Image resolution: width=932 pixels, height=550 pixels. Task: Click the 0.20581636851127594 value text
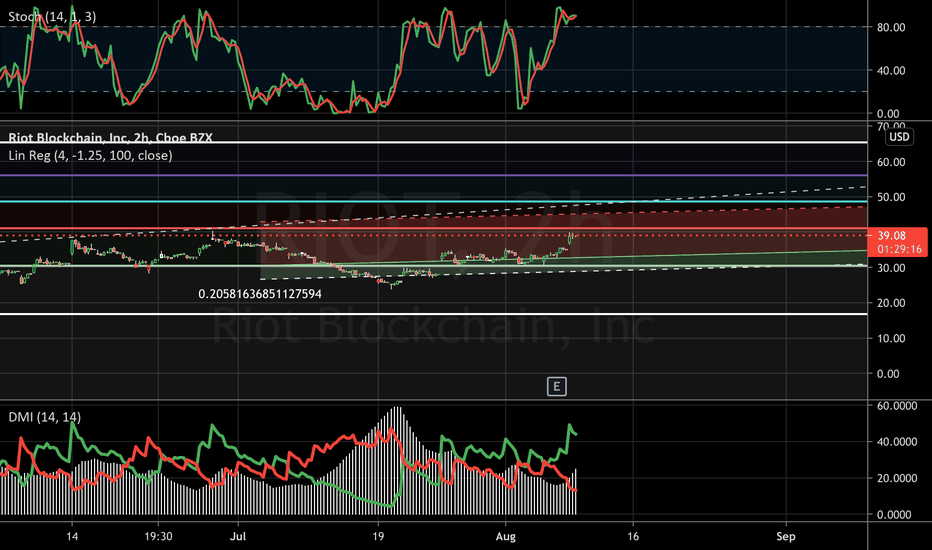[260, 294]
